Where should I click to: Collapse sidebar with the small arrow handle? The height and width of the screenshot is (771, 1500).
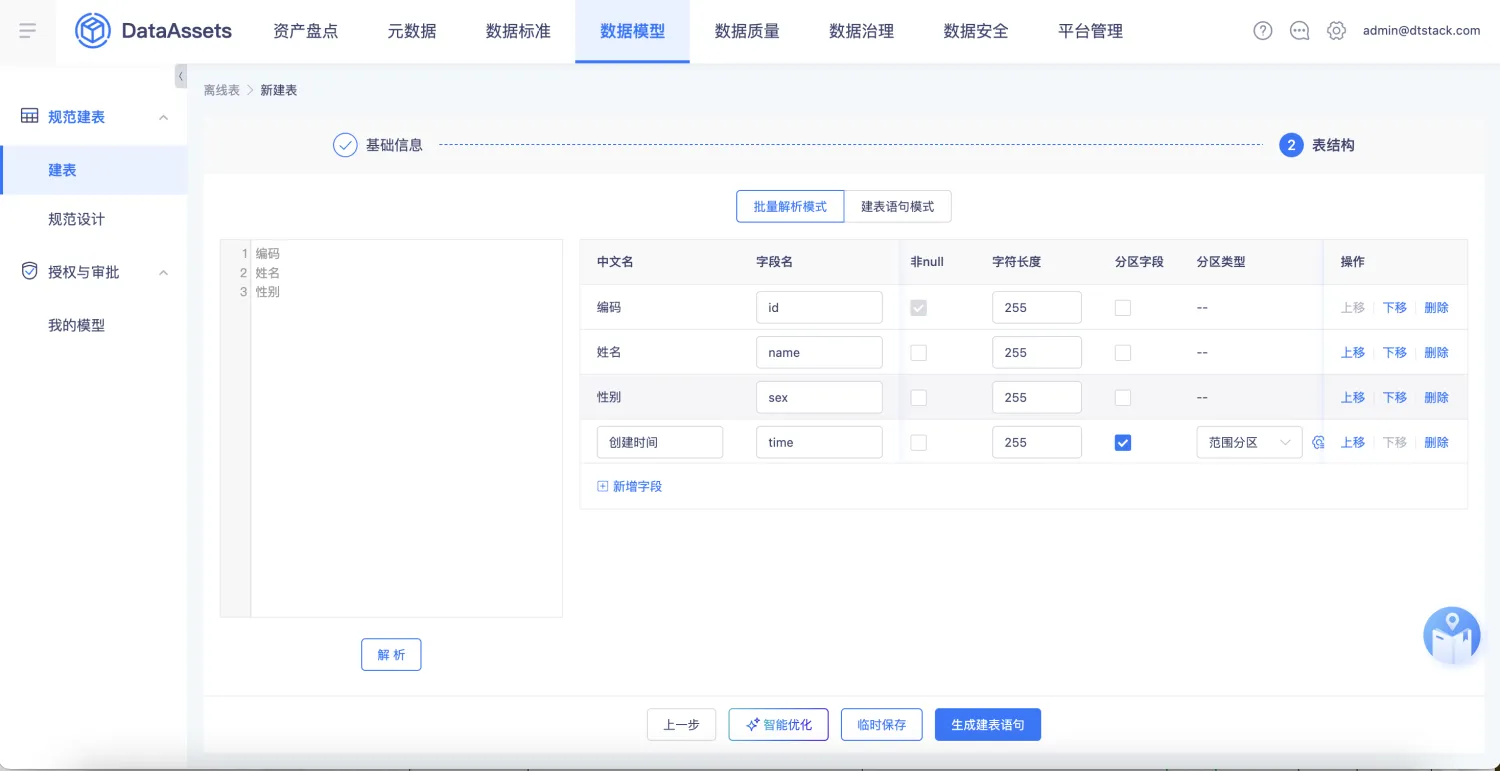[181, 76]
